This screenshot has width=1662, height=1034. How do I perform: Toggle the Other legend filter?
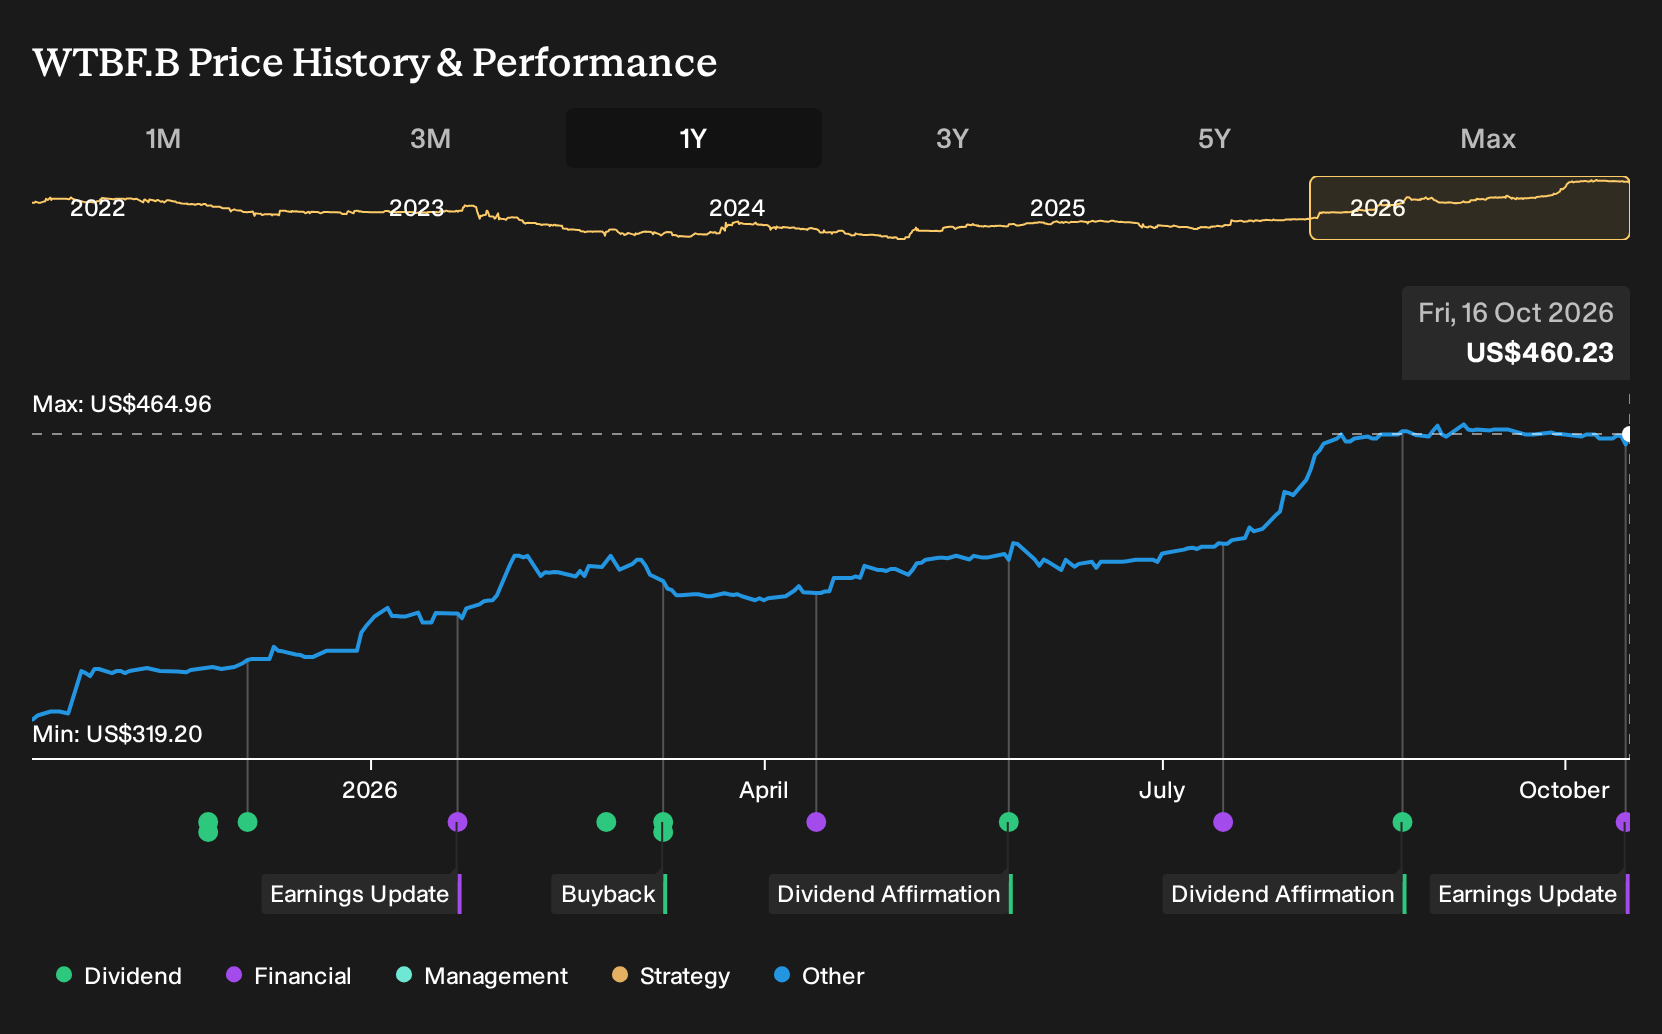pyautogui.click(x=819, y=976)
